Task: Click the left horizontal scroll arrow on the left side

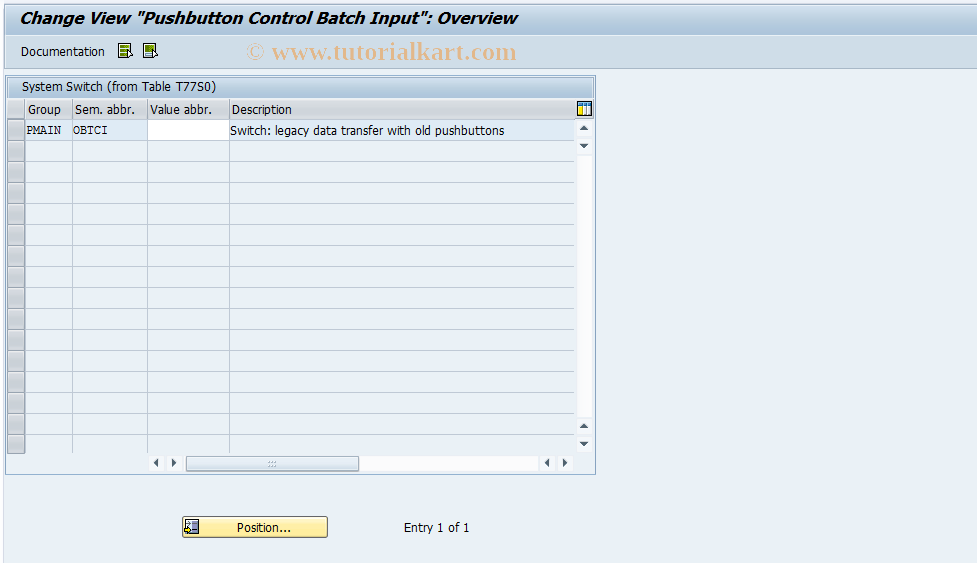Action: point(156,463)
